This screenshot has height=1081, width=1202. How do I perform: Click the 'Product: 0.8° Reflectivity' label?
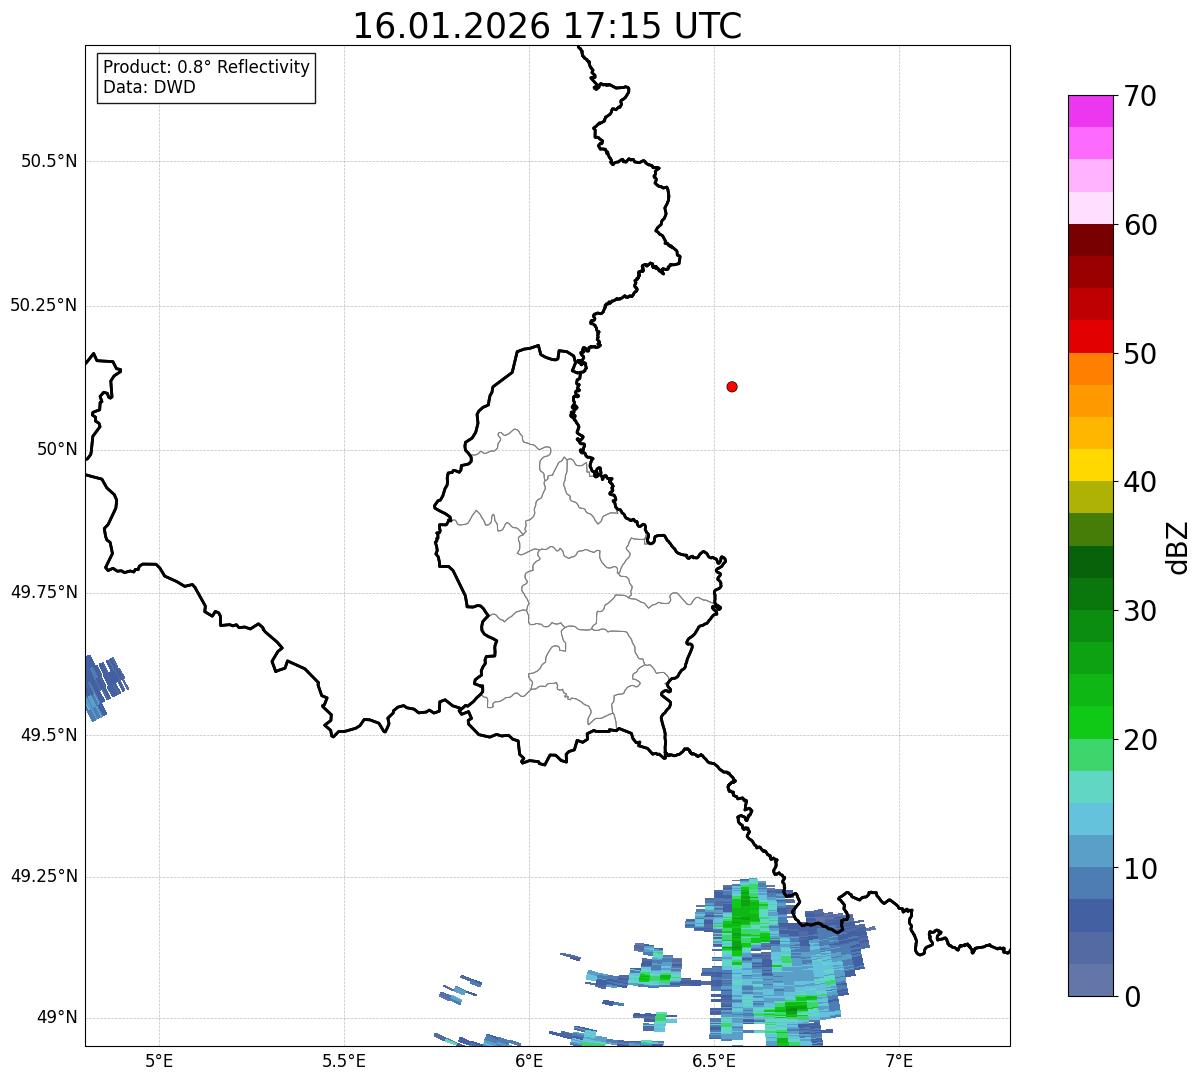tap(207, 67)
